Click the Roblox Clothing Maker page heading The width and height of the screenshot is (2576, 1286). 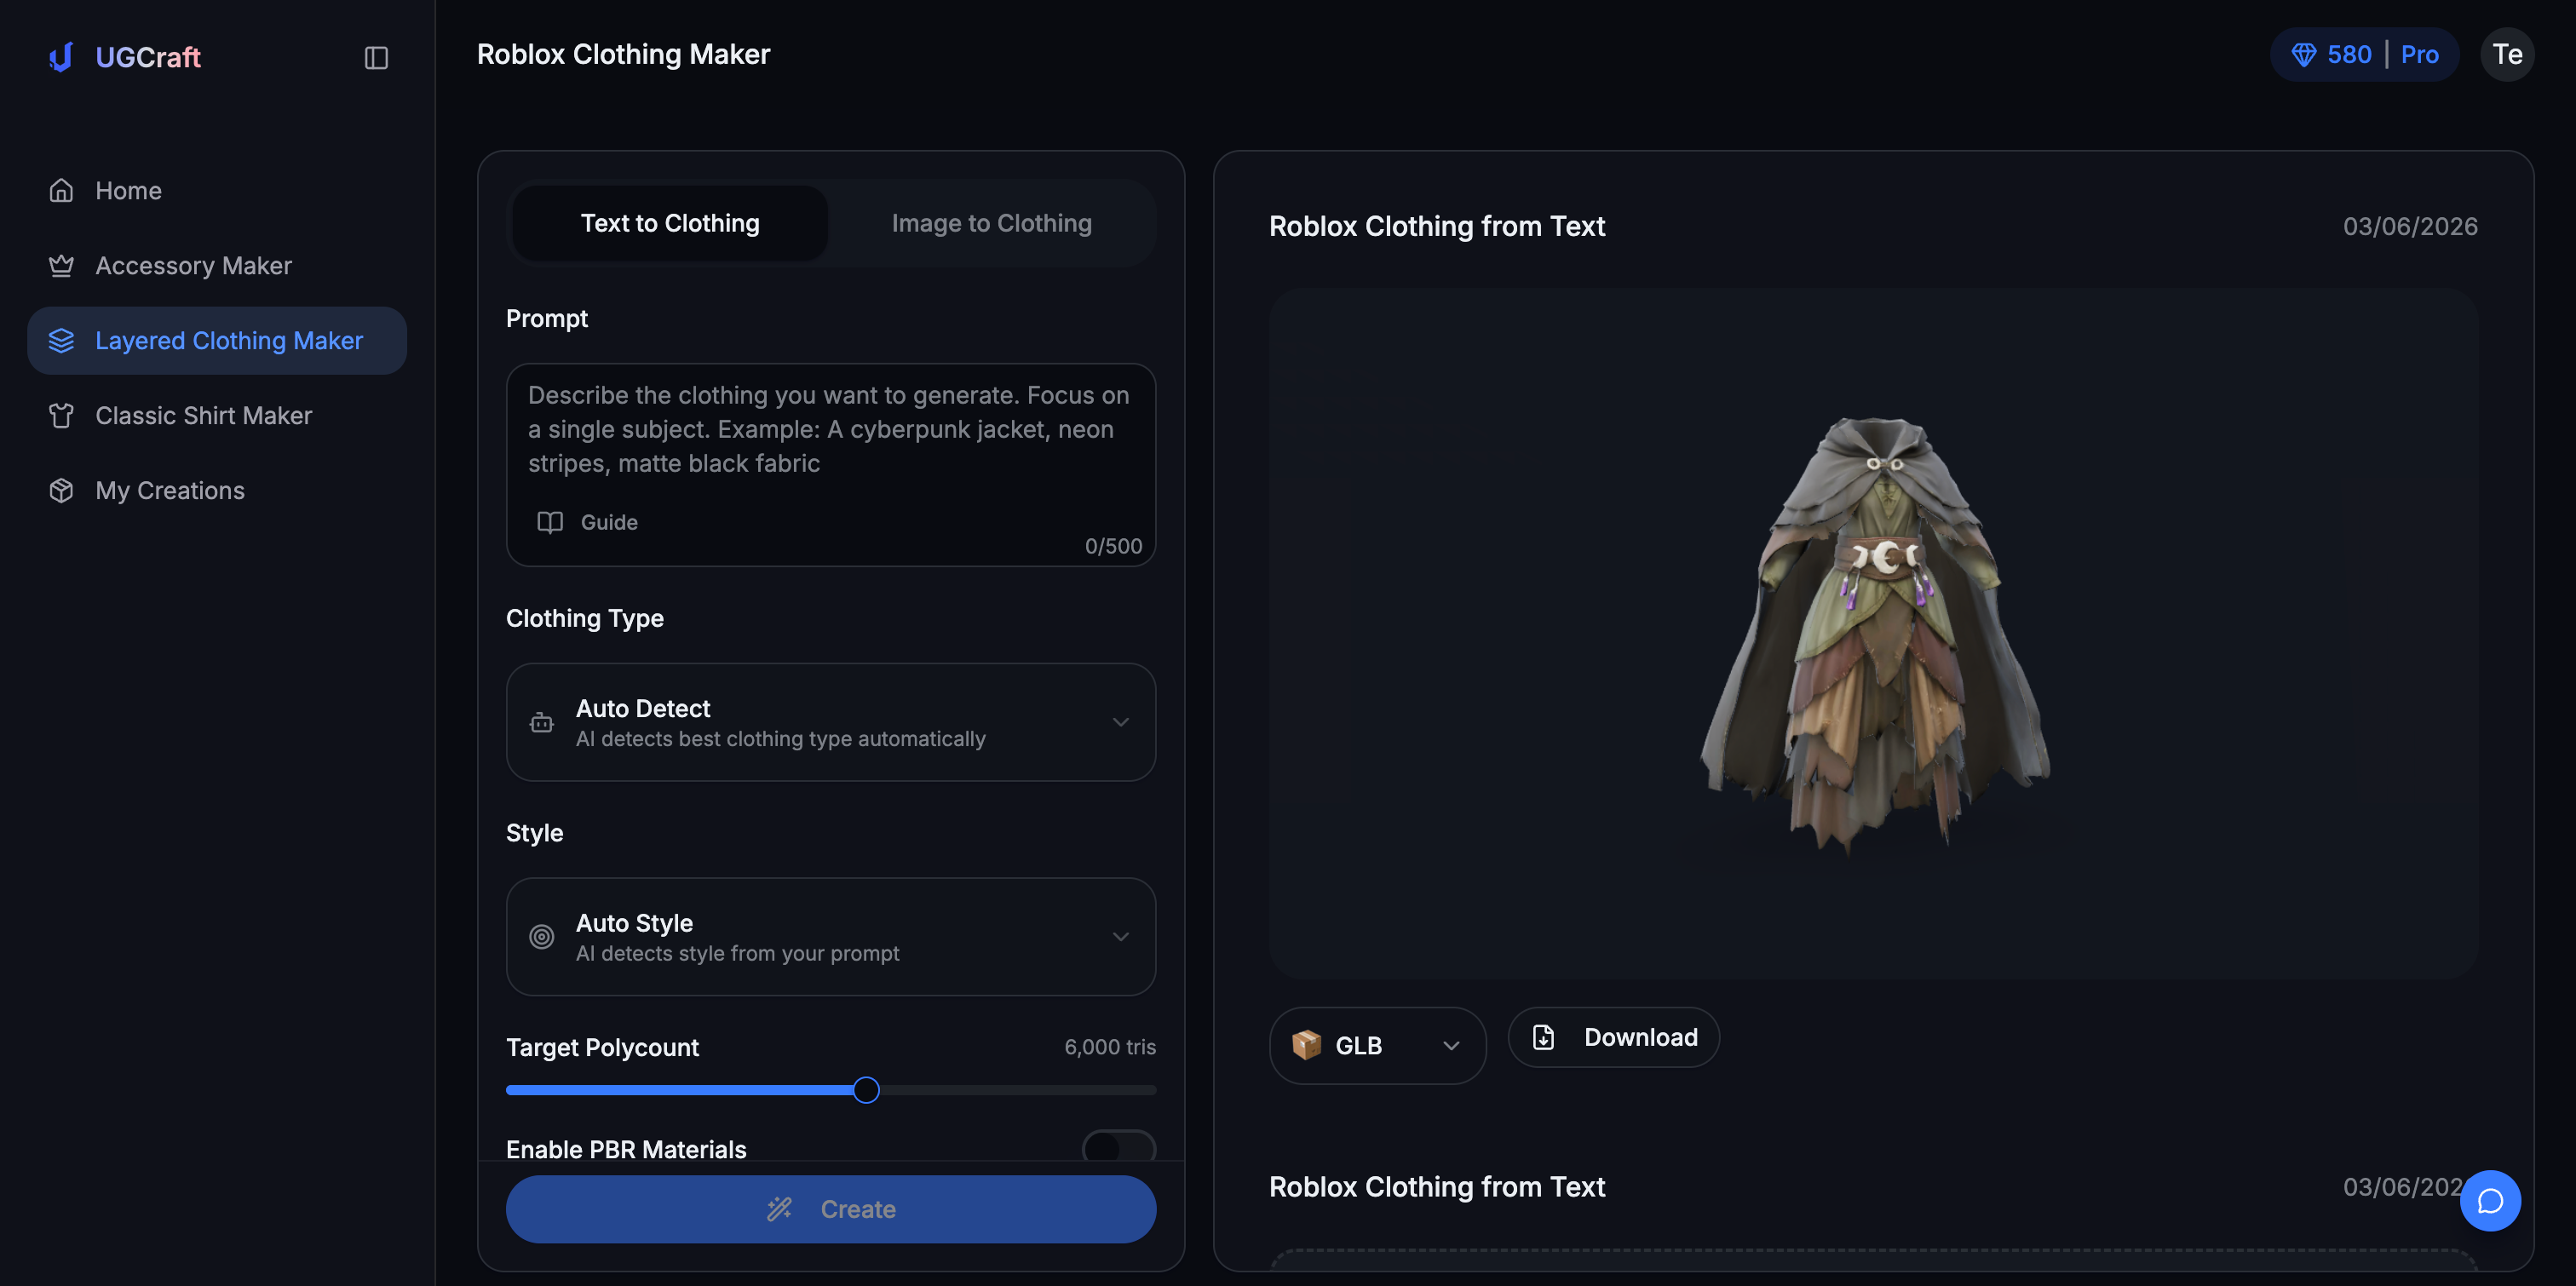pyautogui.click(x=623, y=54)
